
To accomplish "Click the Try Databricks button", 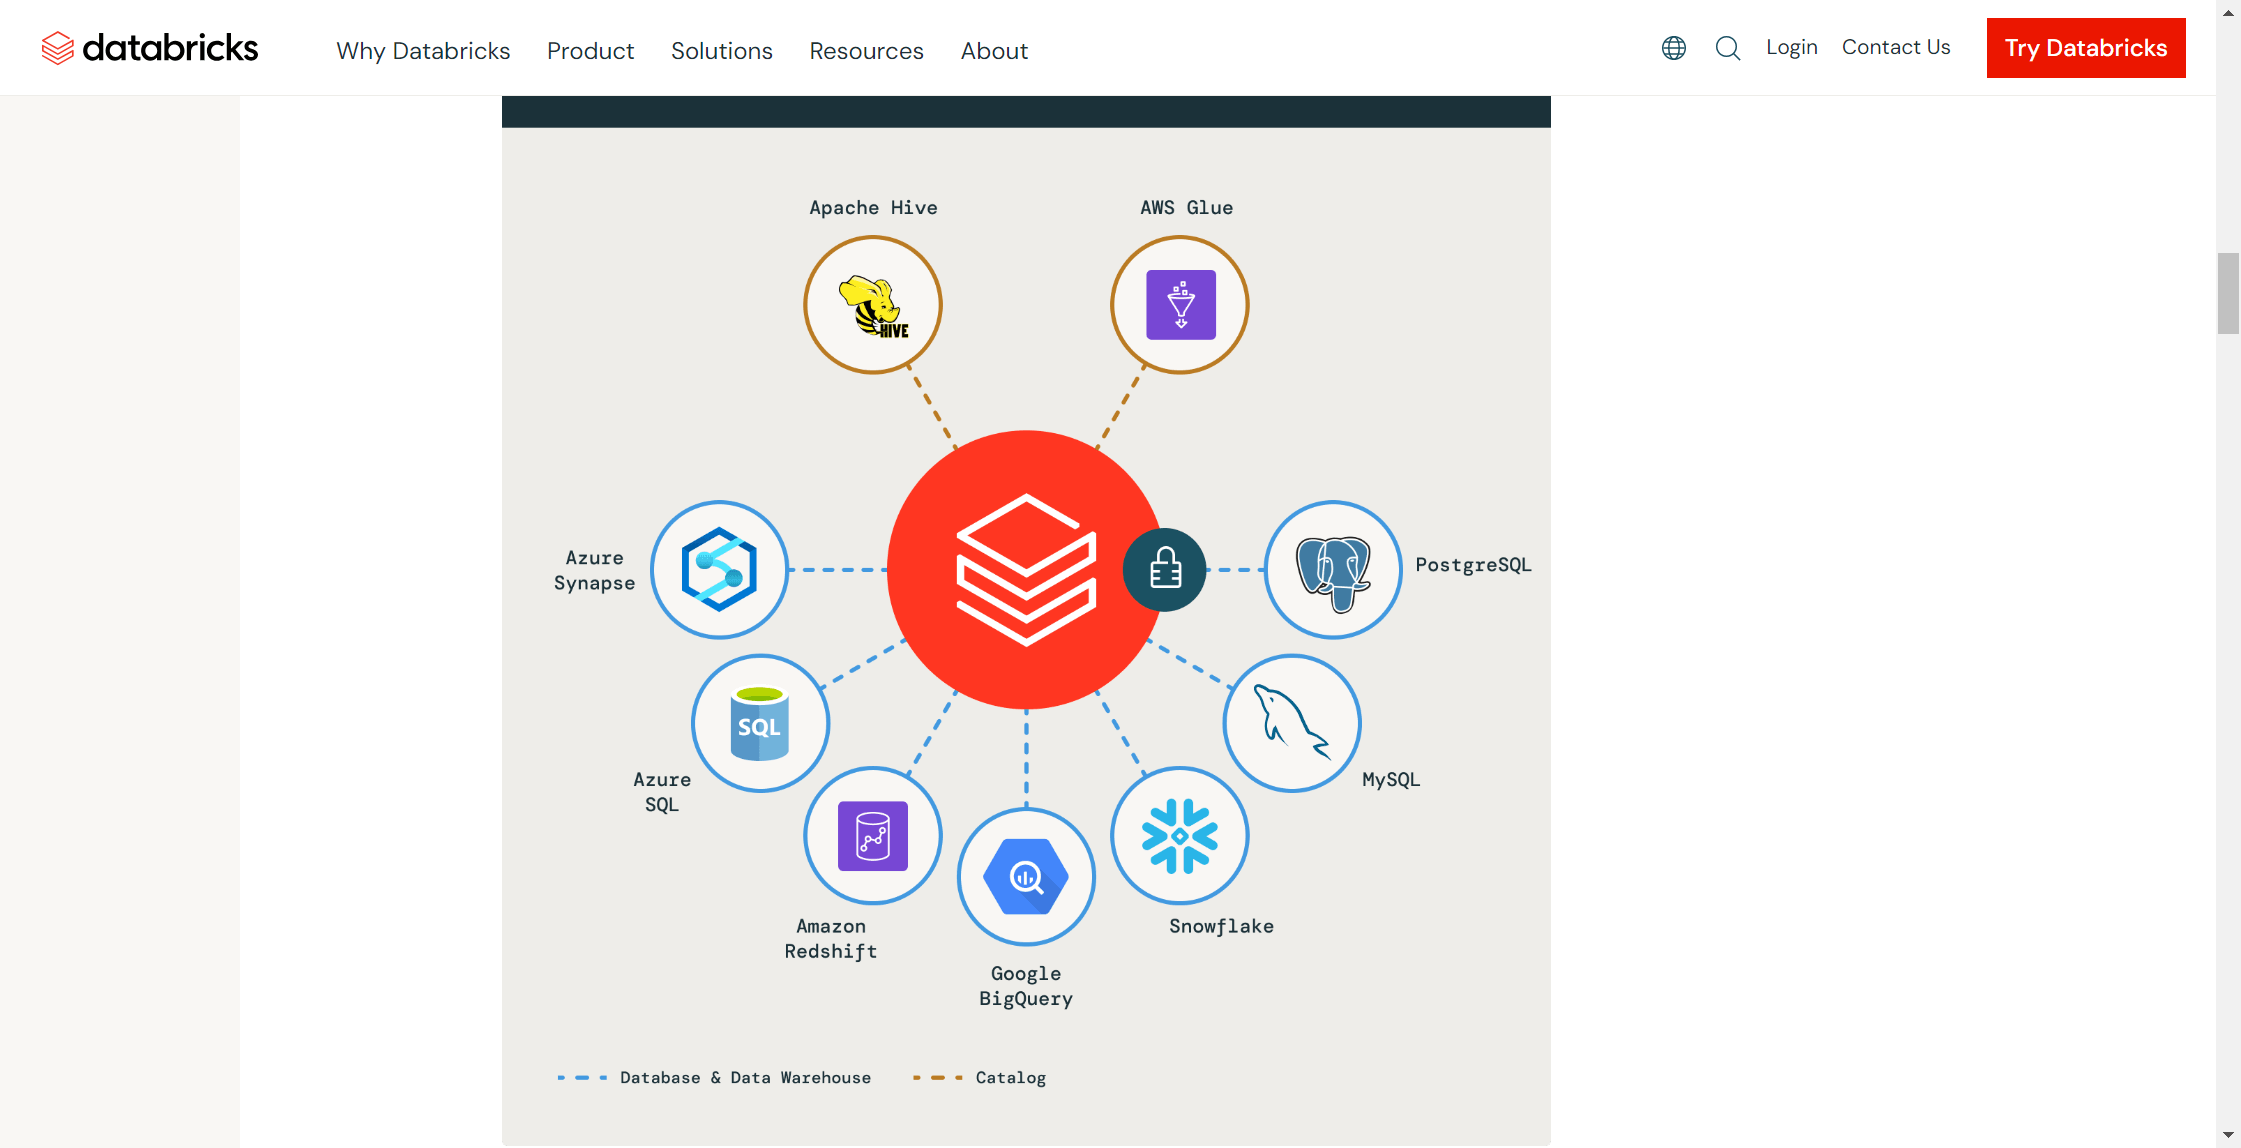I will tap(2086, 48).
